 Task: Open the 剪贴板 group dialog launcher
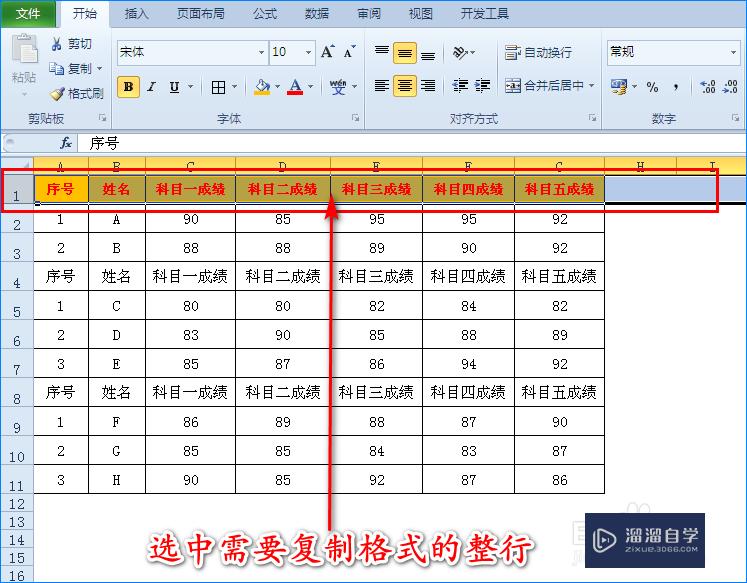[102, 118]
